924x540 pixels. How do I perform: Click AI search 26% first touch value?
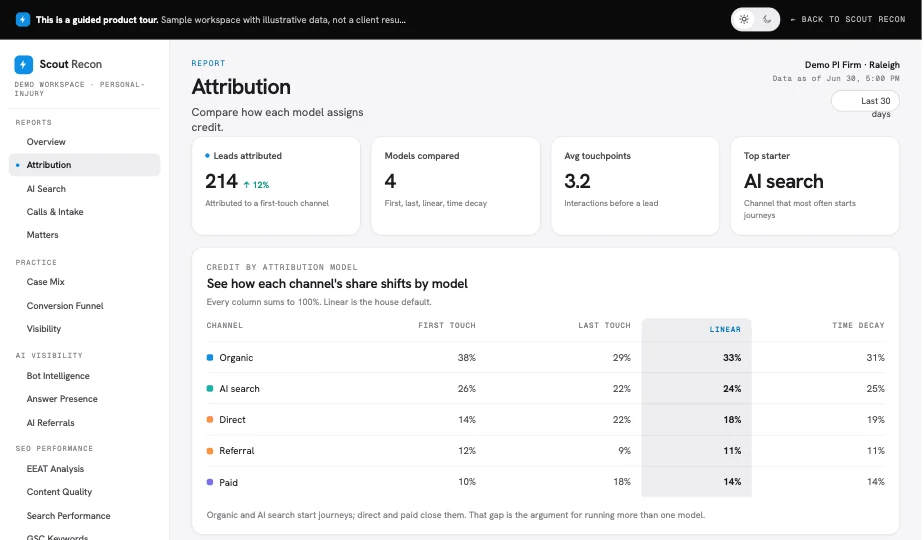pos(467,389)
